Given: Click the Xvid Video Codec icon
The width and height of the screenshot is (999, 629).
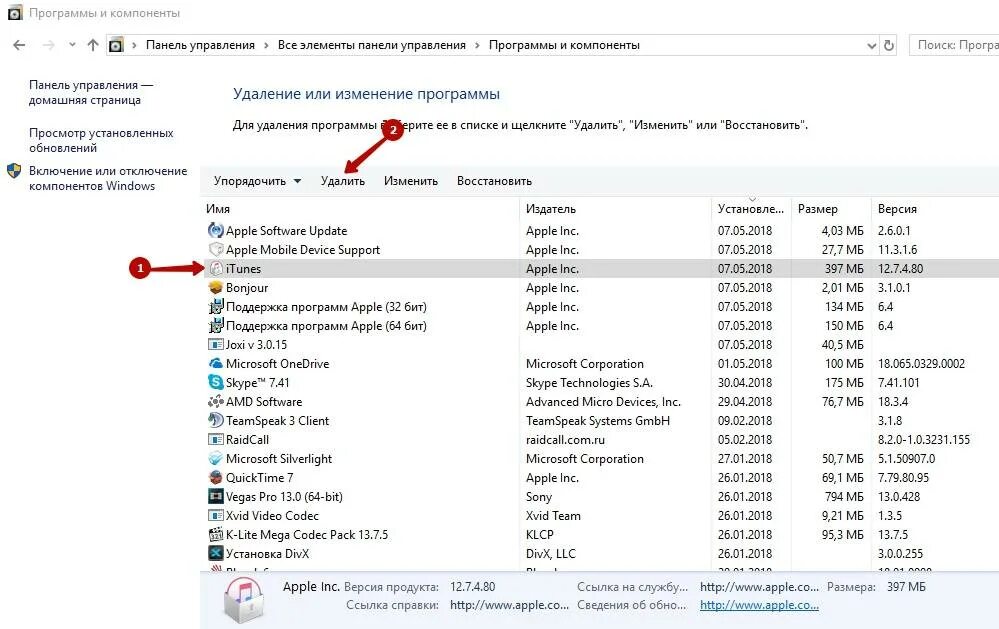Looking at the screenshot, I should tap(216, 516).
